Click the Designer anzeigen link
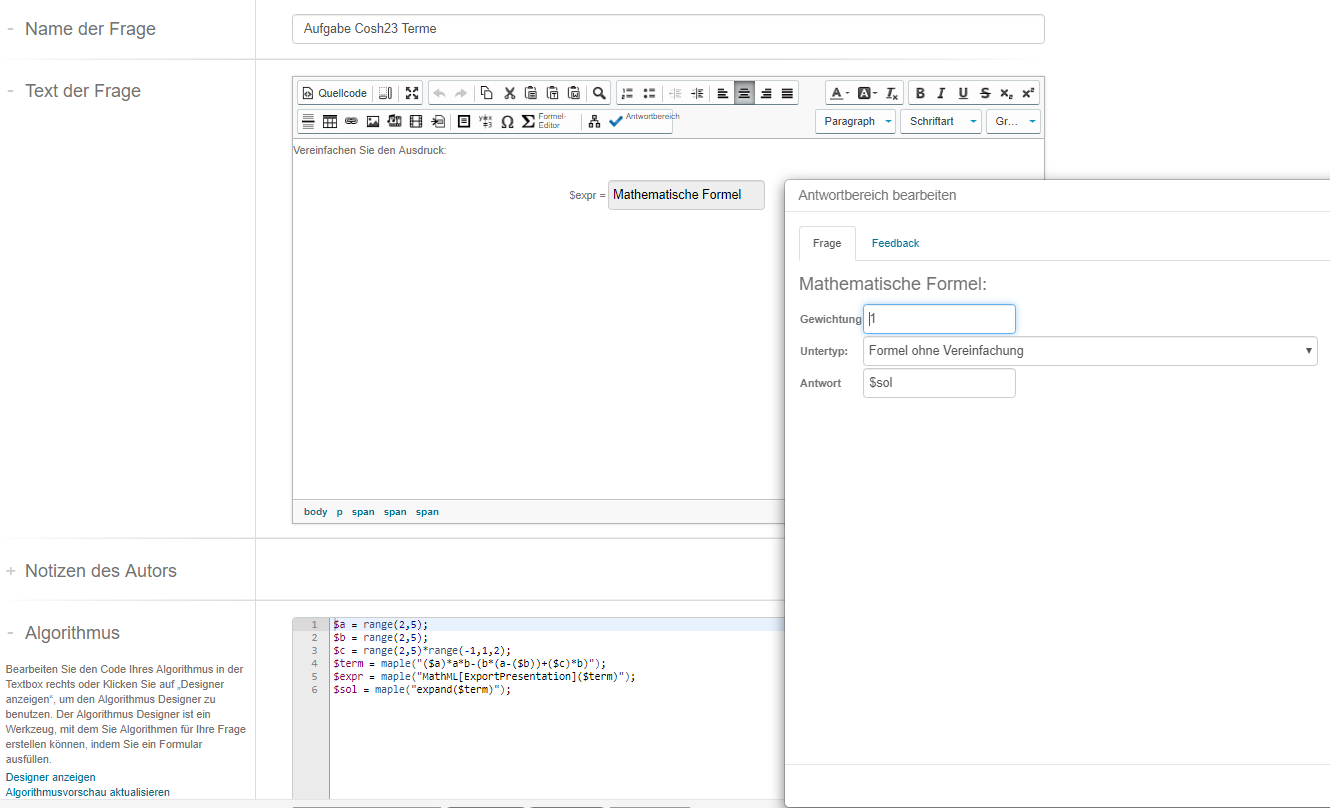 point(51,777)
